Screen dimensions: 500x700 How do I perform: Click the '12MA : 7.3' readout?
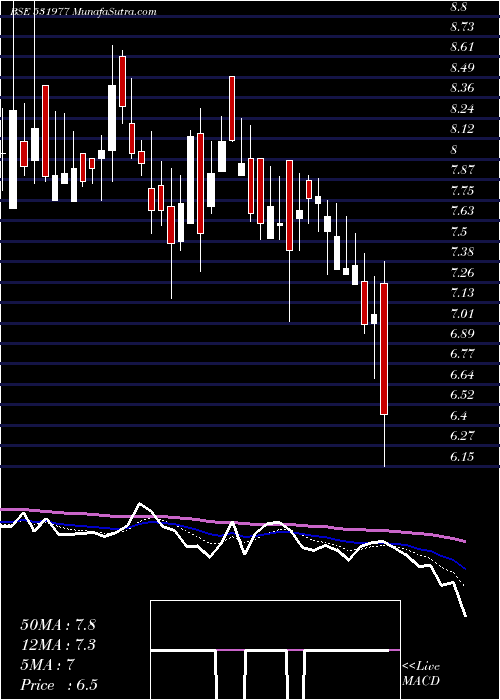pyautogui.click(x=58, y=645)
